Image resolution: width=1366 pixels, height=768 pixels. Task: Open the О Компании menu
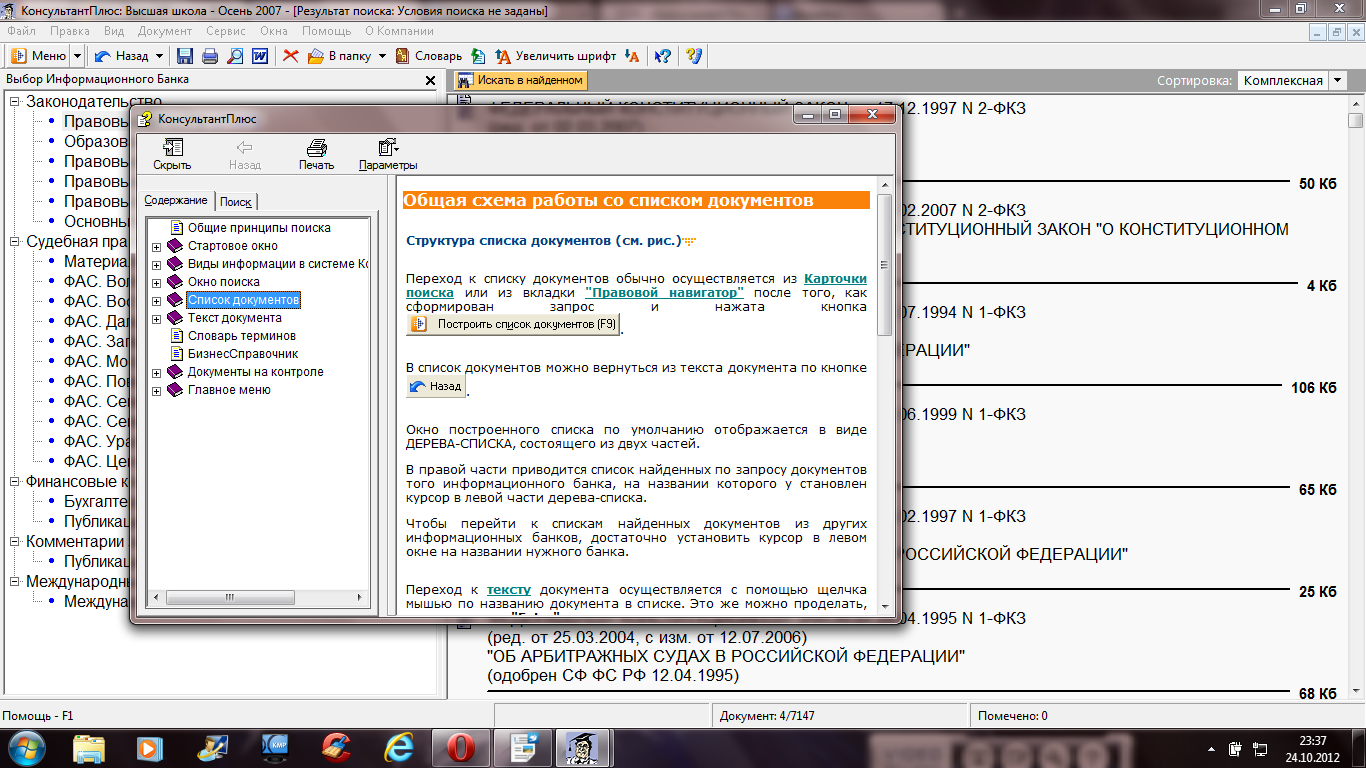[x=399, y=31]
